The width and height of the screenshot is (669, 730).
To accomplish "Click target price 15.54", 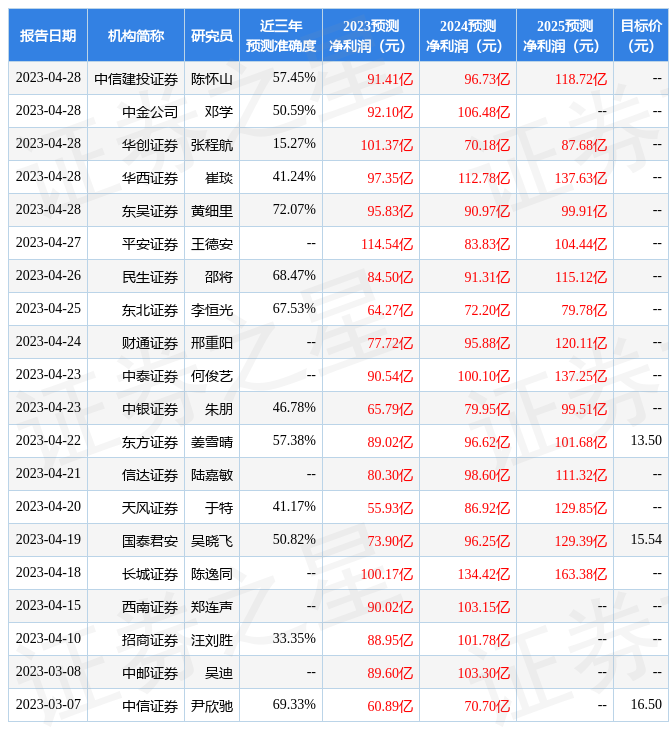I will tap(646, 540).
